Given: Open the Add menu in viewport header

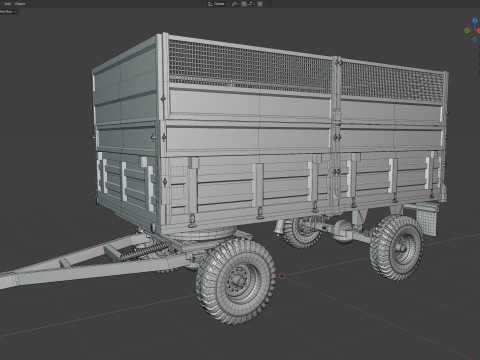Looking at the screenshot, I should (8, 4).
